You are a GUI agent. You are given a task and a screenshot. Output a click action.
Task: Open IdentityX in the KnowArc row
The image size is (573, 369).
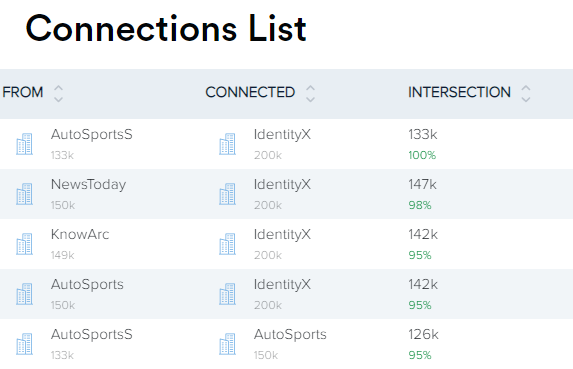click(x=282, y=235)
